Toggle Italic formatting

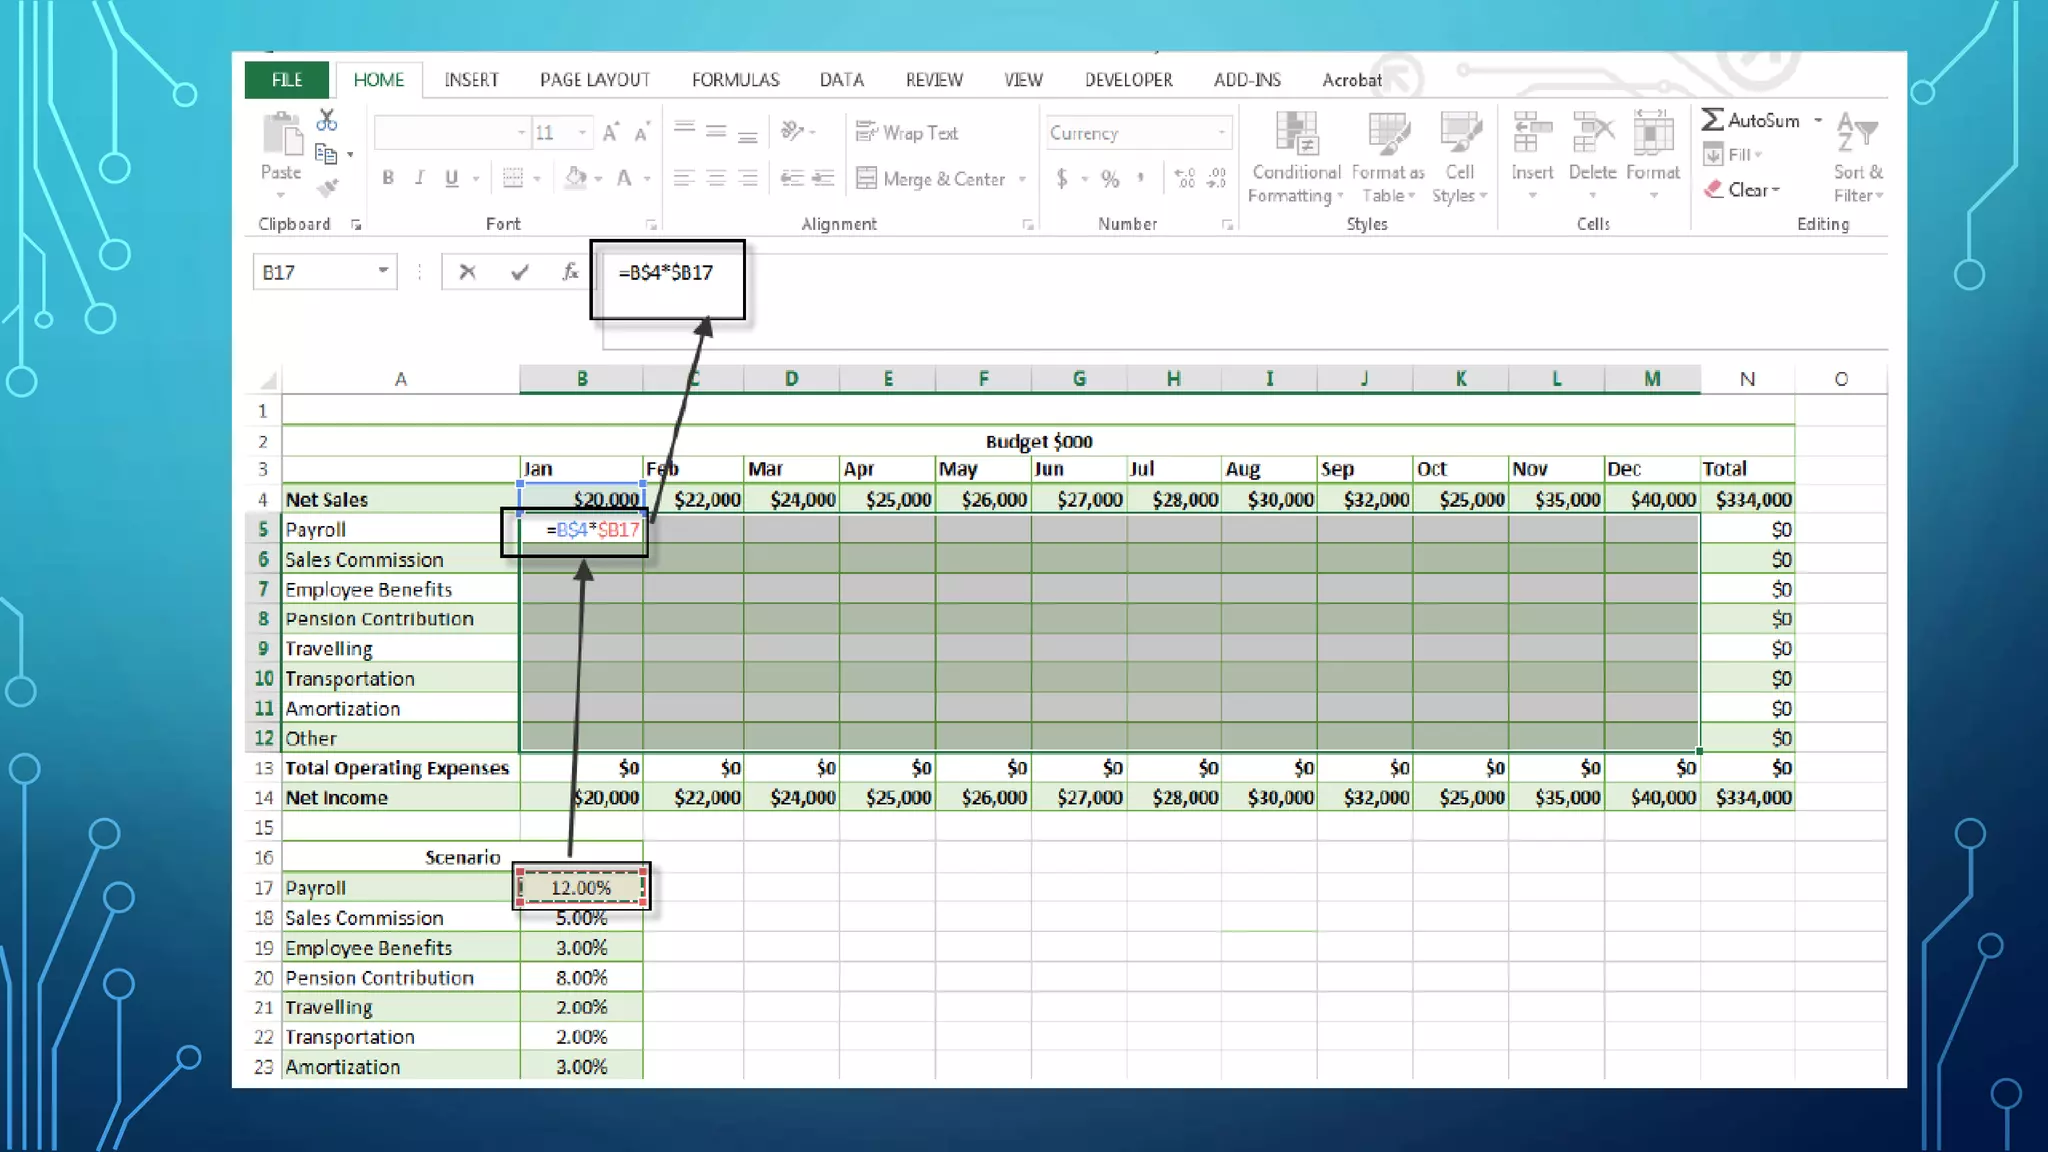click(420, 178)
